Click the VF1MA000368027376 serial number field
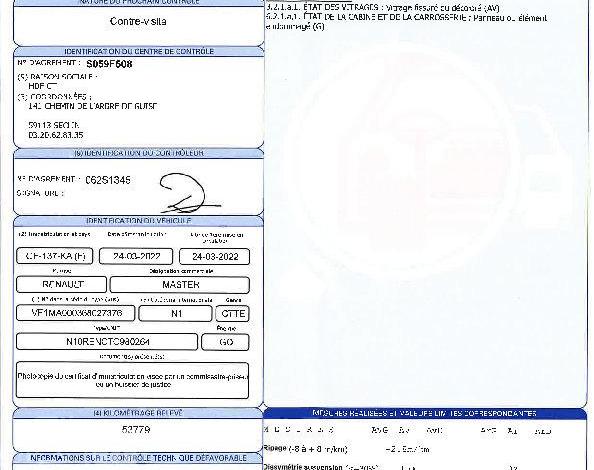594x470 pixels. point(76,313)
